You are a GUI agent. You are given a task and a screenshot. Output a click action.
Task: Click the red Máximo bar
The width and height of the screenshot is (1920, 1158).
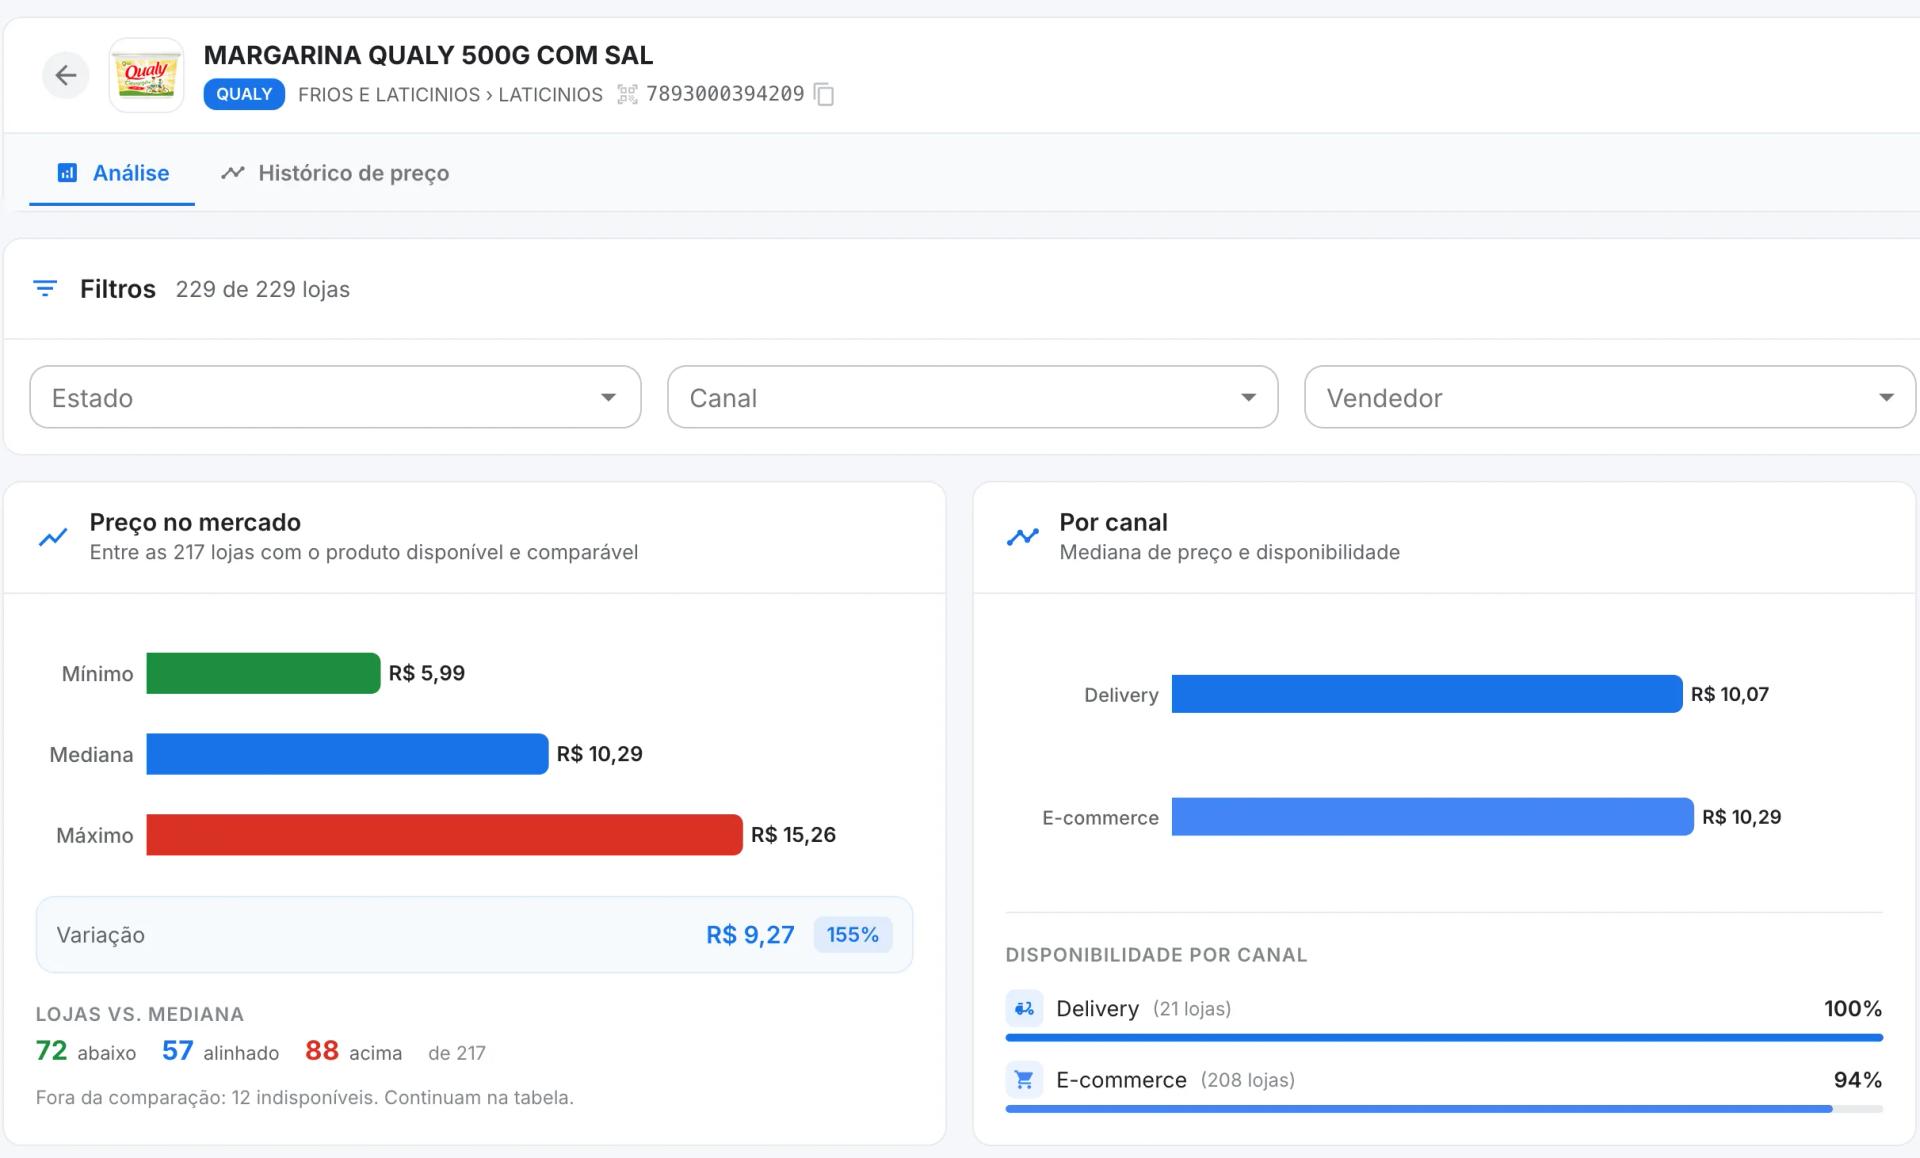click(x=444, y=835)
